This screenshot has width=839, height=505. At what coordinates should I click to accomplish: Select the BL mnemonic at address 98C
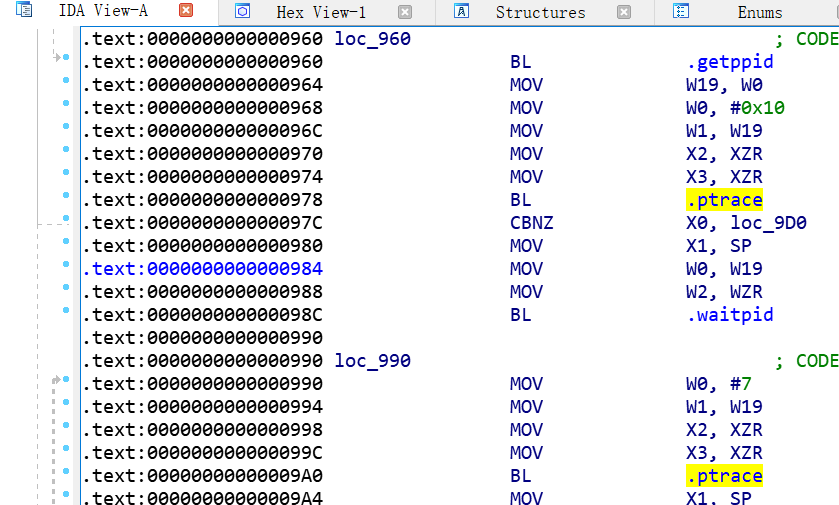(521, 315)
